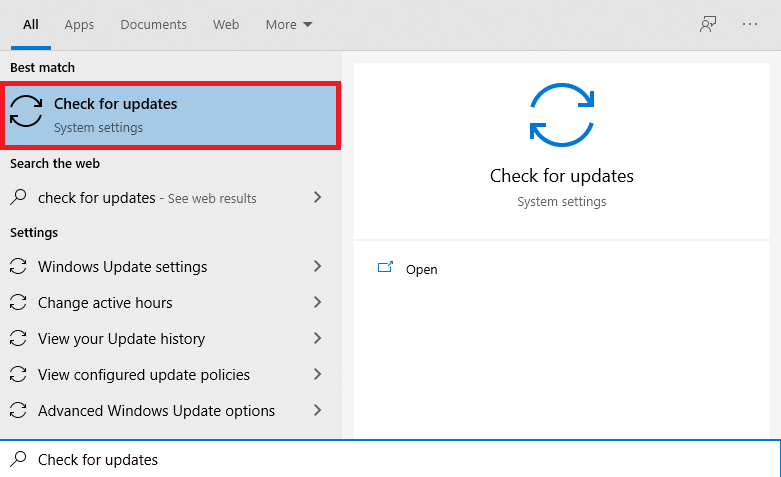Expand the View your Update history chevron
This screenshot has width=781, height=477.
coord(318,339)
